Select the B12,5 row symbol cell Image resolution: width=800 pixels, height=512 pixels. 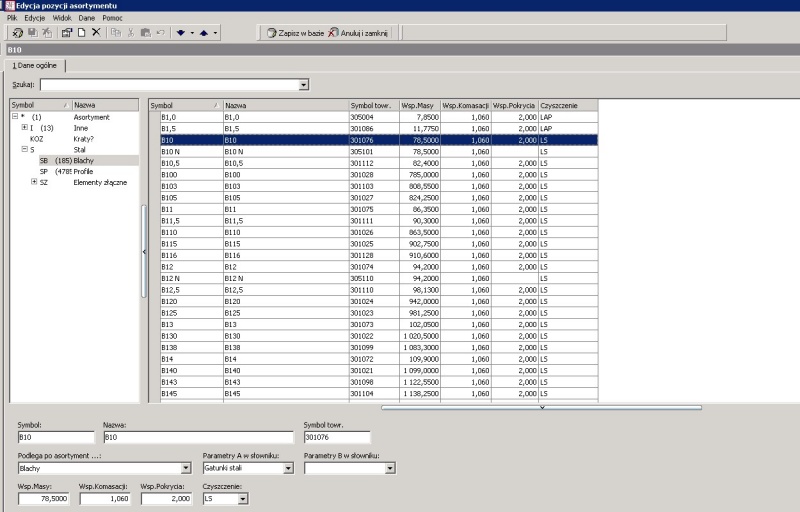pos(191,290)
